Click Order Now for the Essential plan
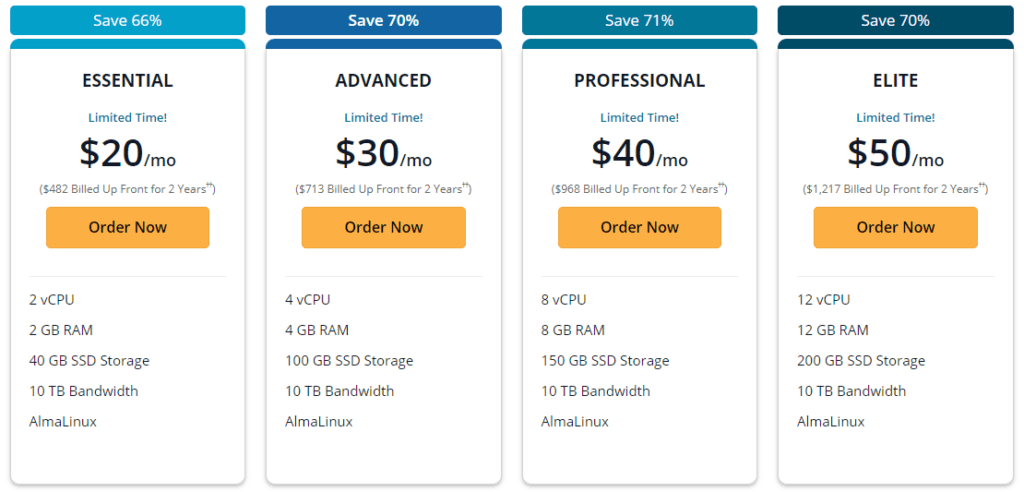The image size is (1024, 492). click(127, 227)
